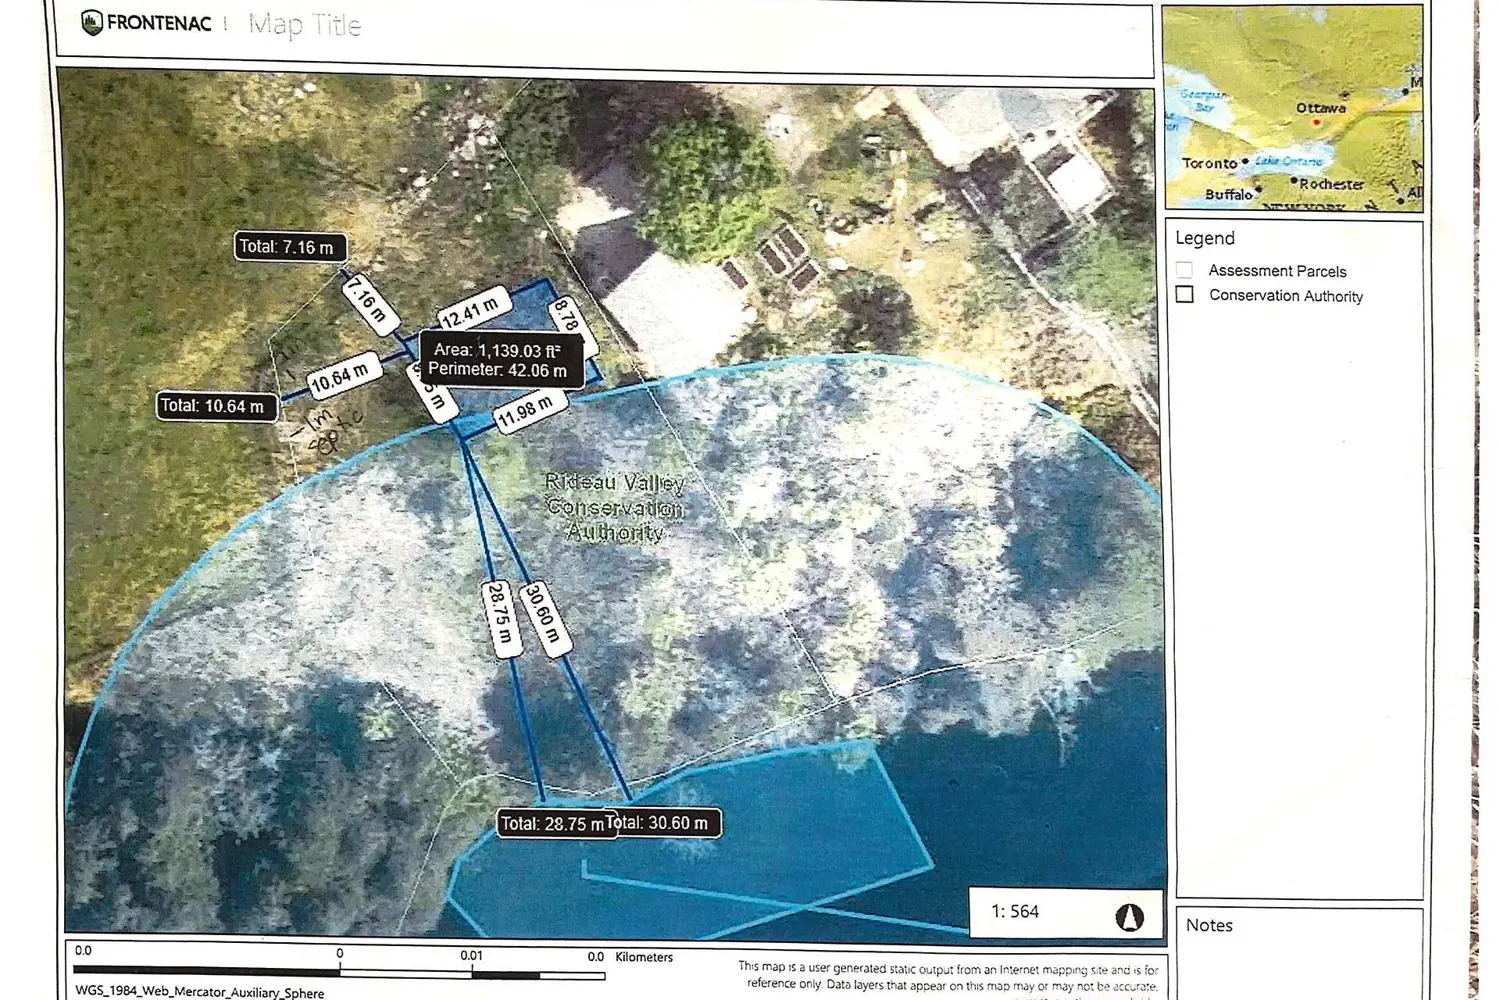Screen dimensions: 1500x1000
Task: Click the '30.60 m' line label
Action: coord(544,618)
